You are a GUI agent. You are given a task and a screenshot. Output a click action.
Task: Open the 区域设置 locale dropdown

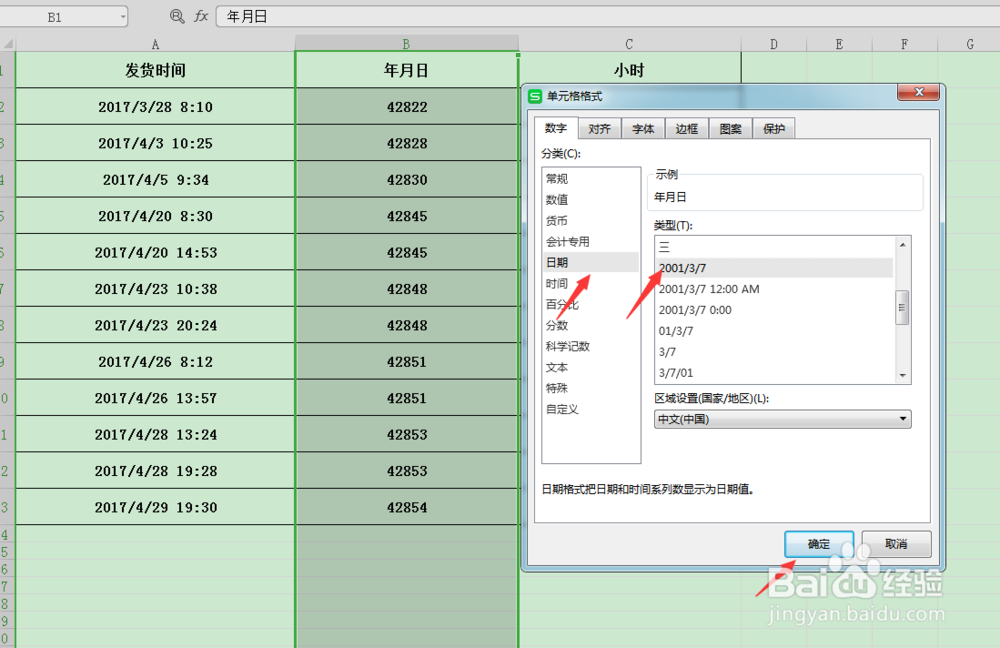click(902, 419)
